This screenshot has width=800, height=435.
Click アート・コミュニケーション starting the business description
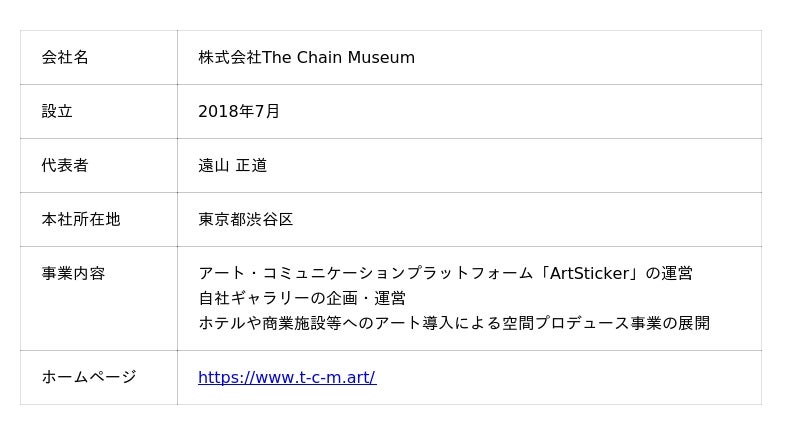301,273
